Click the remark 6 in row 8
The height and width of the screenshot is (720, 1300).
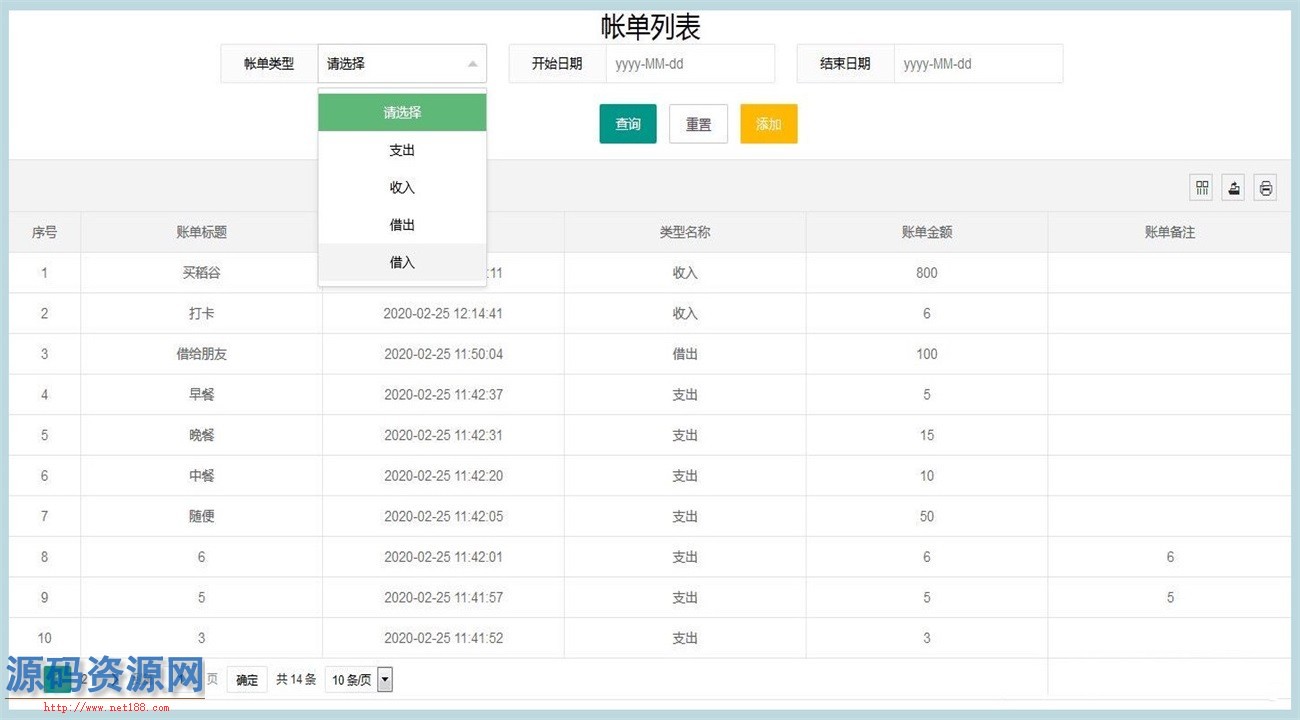click(1170, 557)
